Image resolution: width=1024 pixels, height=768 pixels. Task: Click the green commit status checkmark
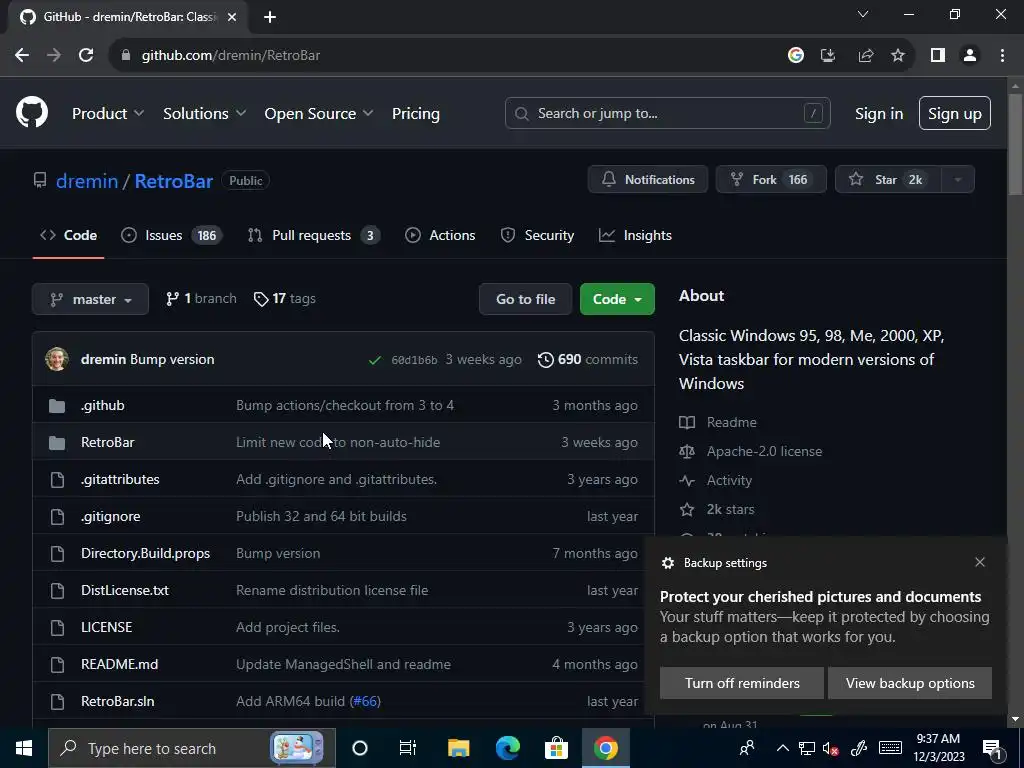pyautogui.click(x=375, y=360)
